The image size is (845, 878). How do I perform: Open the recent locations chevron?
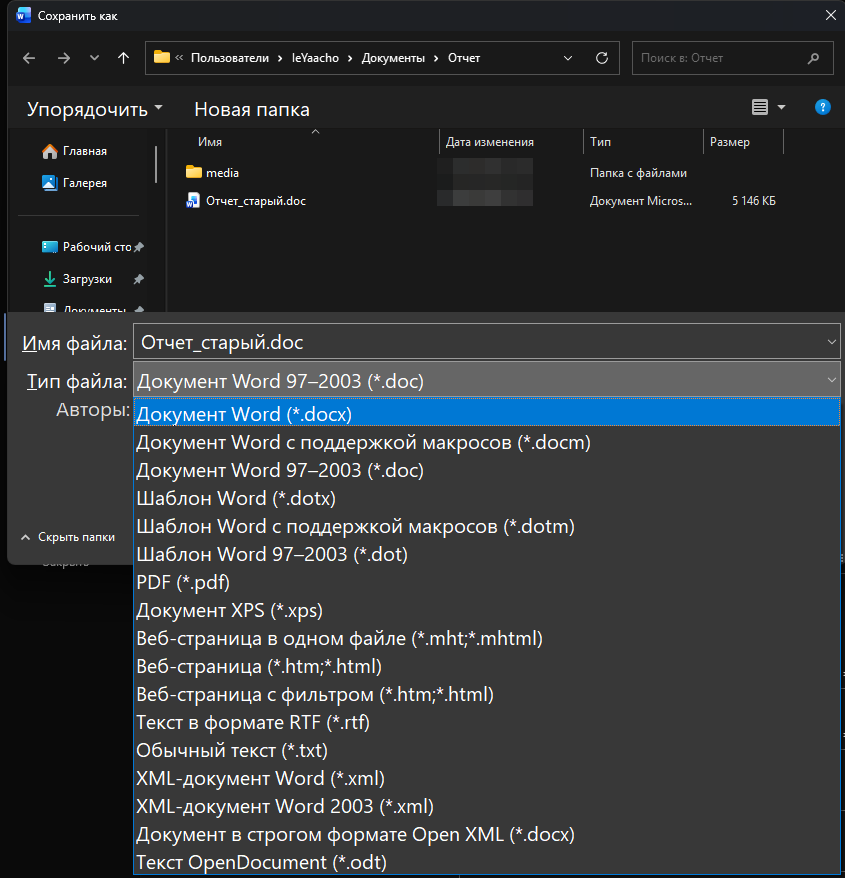(94, 58)
